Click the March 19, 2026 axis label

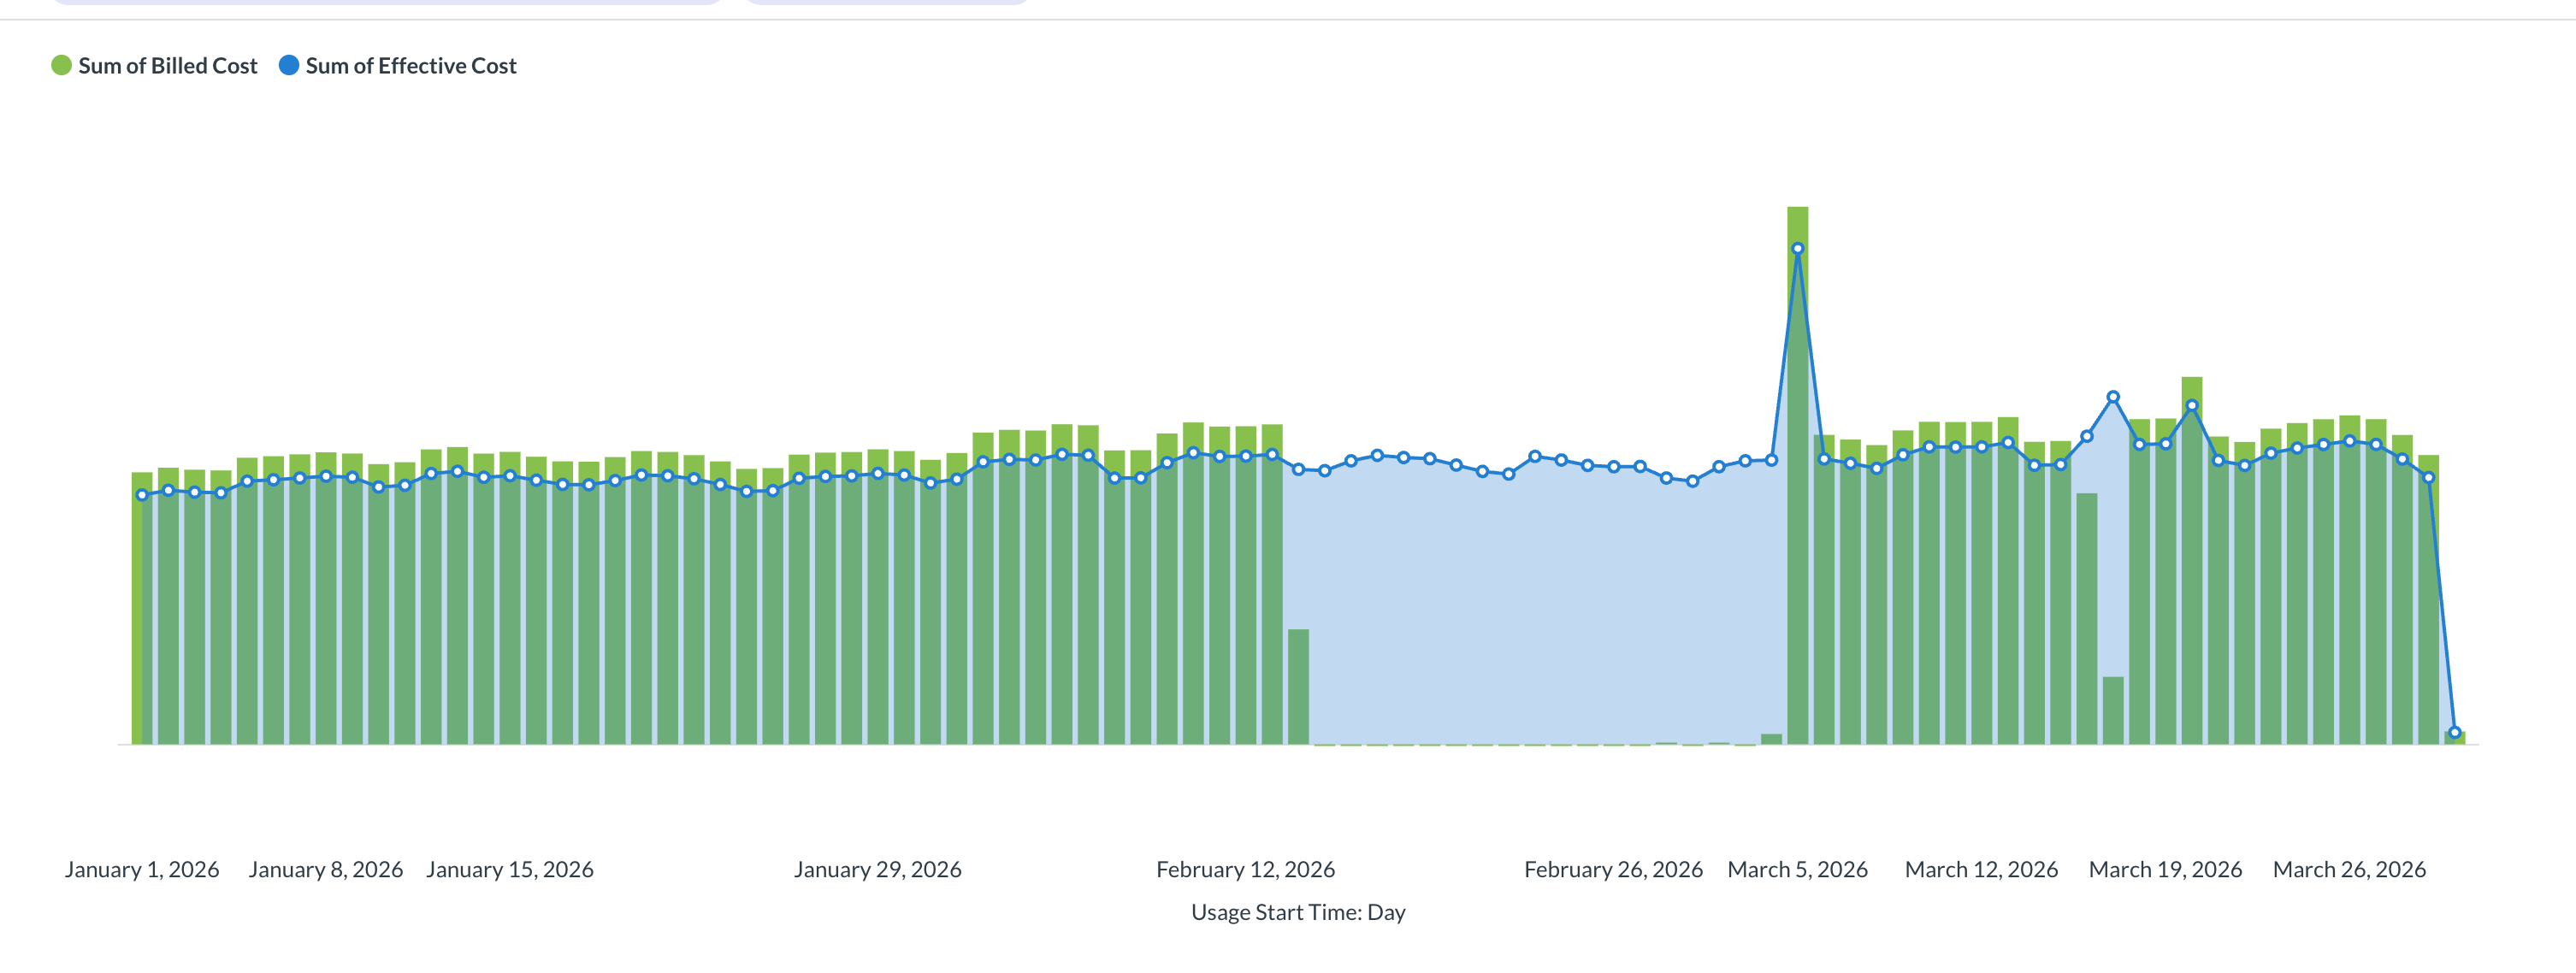coord(2165,870)
